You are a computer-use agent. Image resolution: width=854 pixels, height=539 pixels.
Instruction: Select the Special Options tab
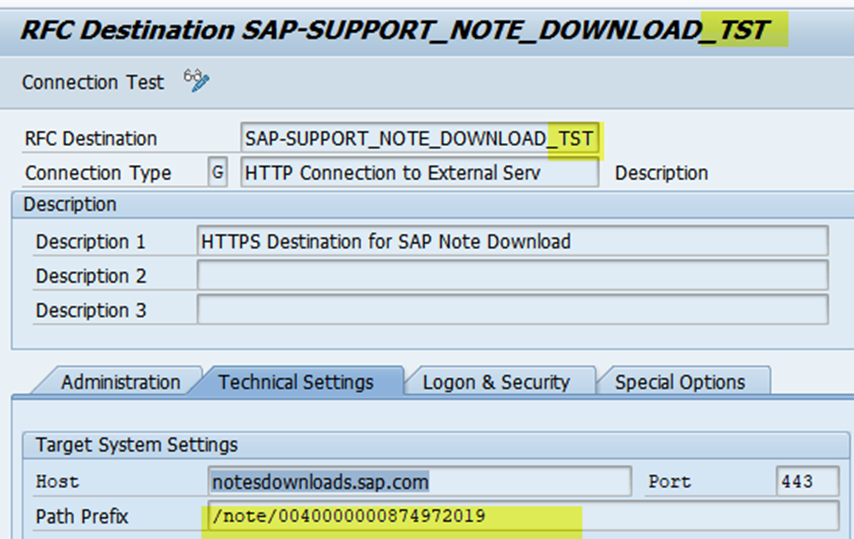680,382
